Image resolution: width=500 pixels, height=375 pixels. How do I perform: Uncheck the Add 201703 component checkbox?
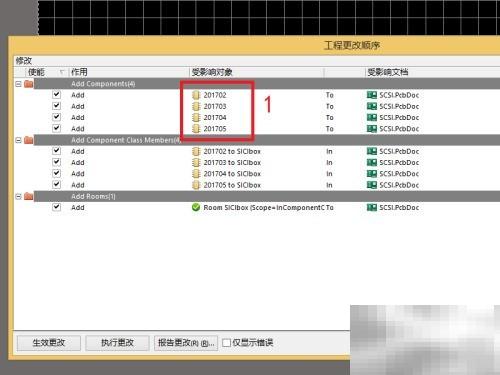pyautogui.click(x=57, y=106)
